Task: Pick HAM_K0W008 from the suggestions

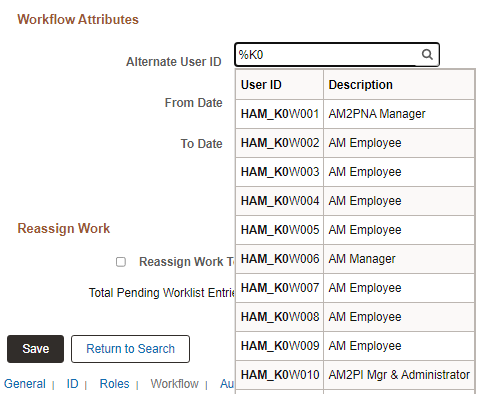Action: point(355,317)
